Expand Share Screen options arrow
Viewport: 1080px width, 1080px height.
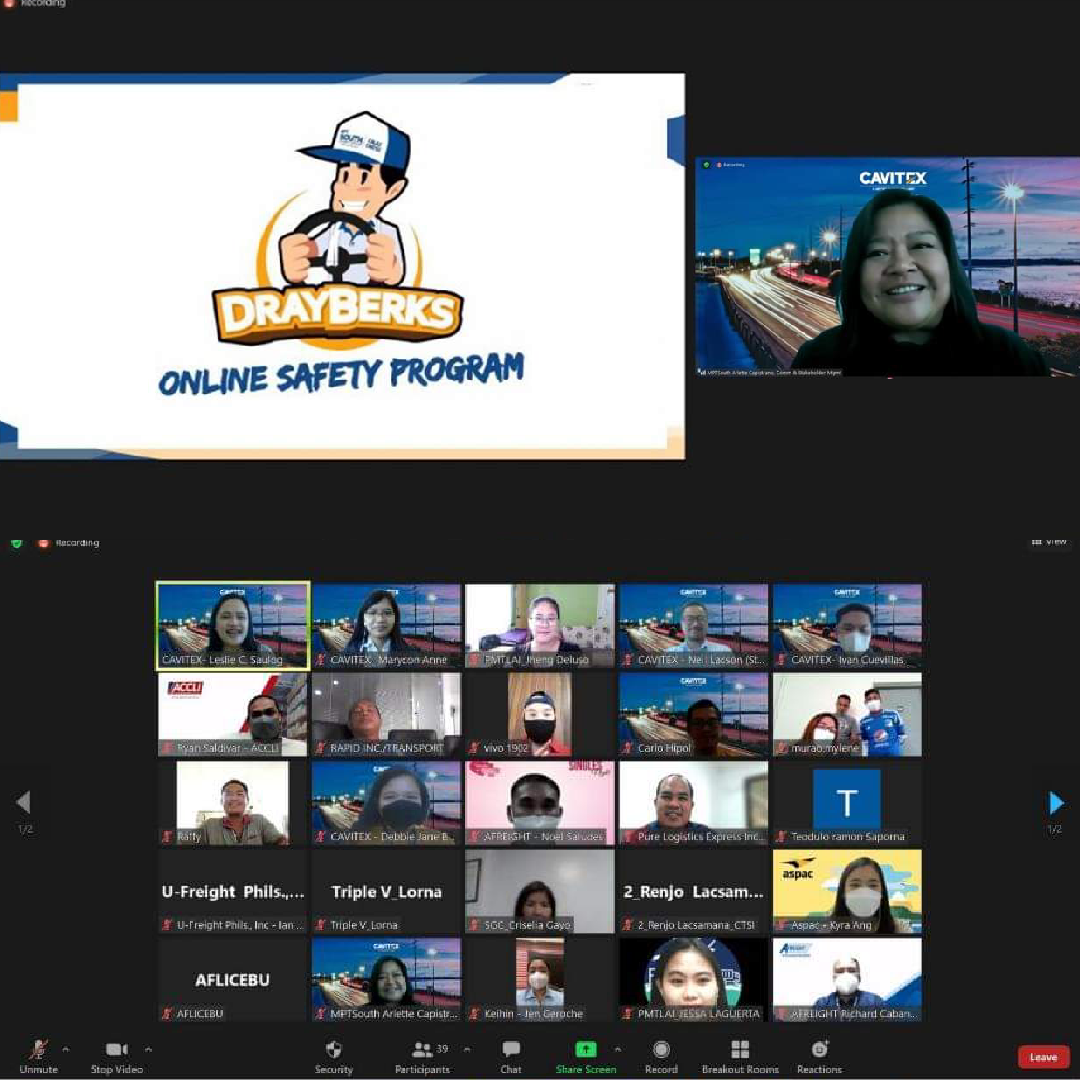618,1050
